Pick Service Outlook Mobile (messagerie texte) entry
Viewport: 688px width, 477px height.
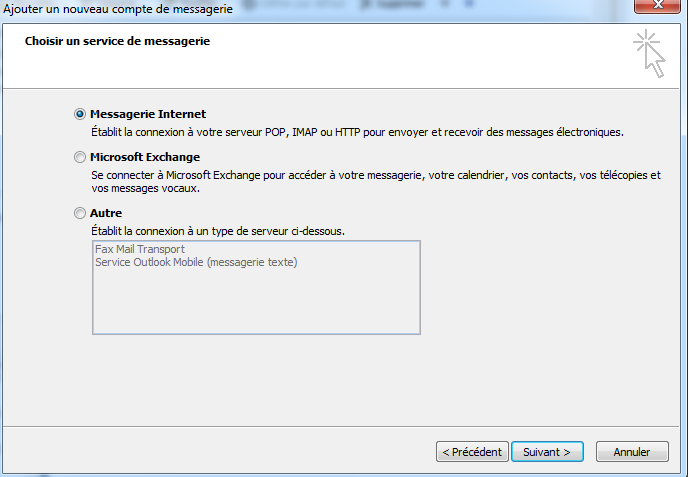[196, 262]
